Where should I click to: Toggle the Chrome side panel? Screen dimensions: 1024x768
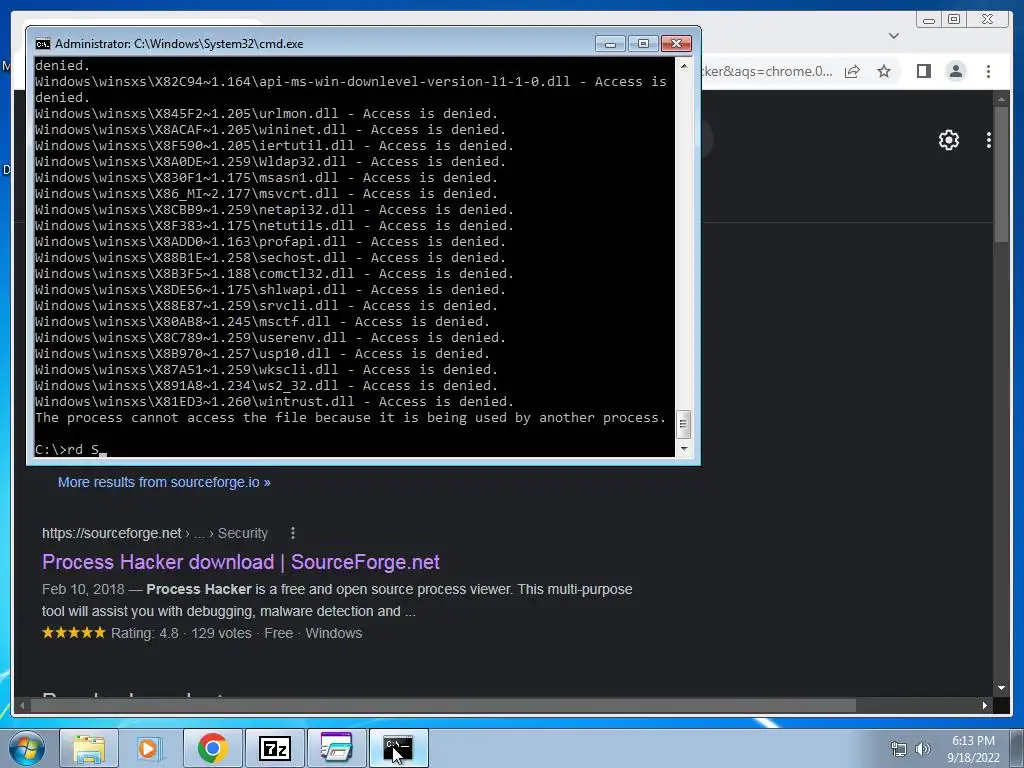tap(923, 71)
